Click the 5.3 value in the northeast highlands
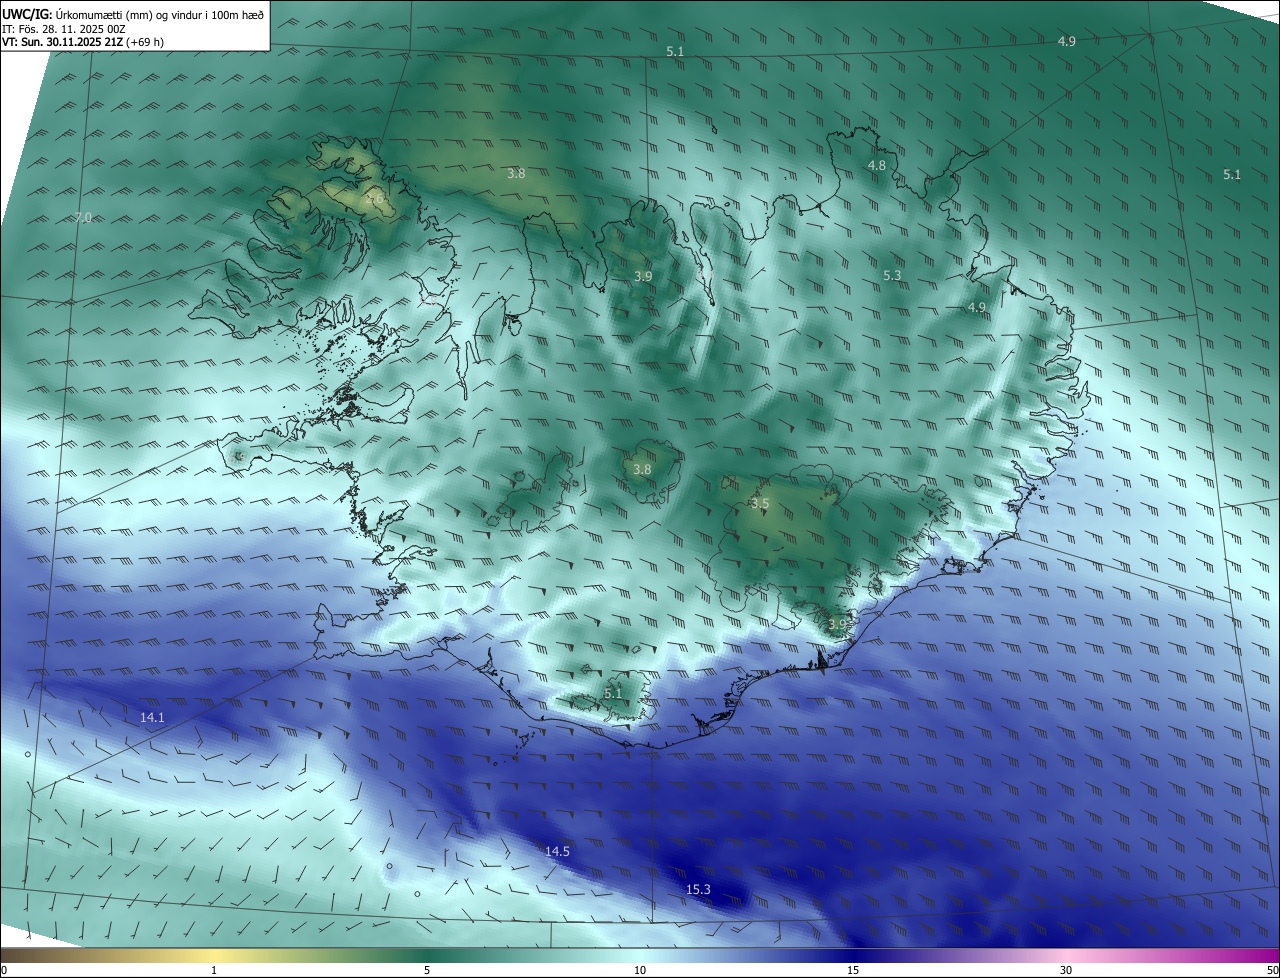This screenshot has width=1280, height=978. pyautogui.click(x=892, y=275)
